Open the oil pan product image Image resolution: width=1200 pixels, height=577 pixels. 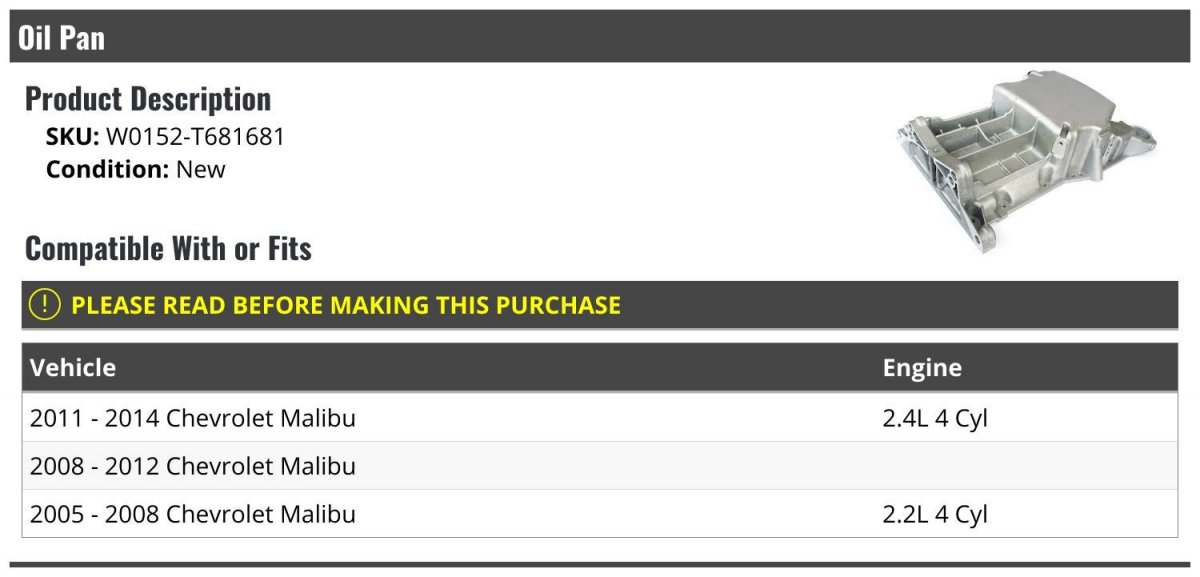(x=1029, y=159)
